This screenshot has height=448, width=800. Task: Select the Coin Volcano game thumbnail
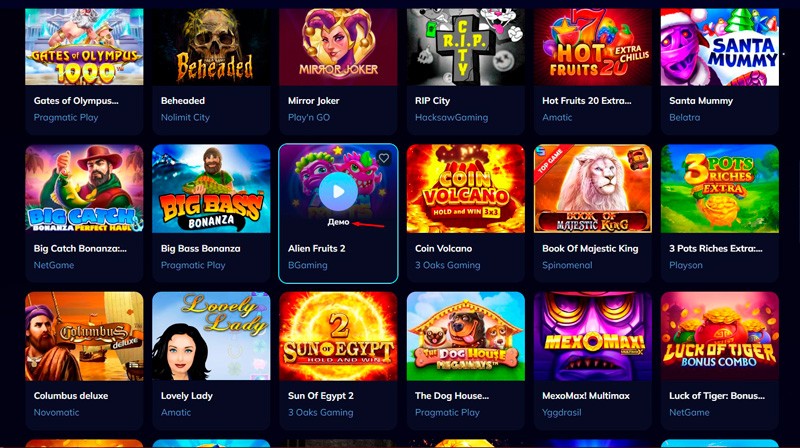coord(466,189)
